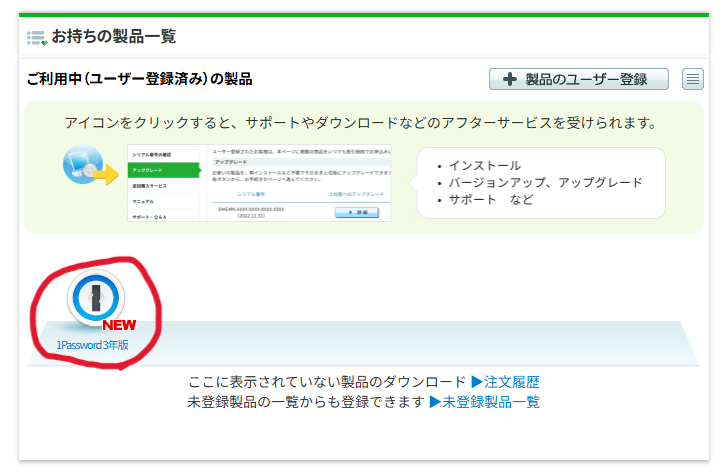
Task: Click the ご利用中(ユーザー登録済み)の製品 heading
Action: [x=139, y=79]
